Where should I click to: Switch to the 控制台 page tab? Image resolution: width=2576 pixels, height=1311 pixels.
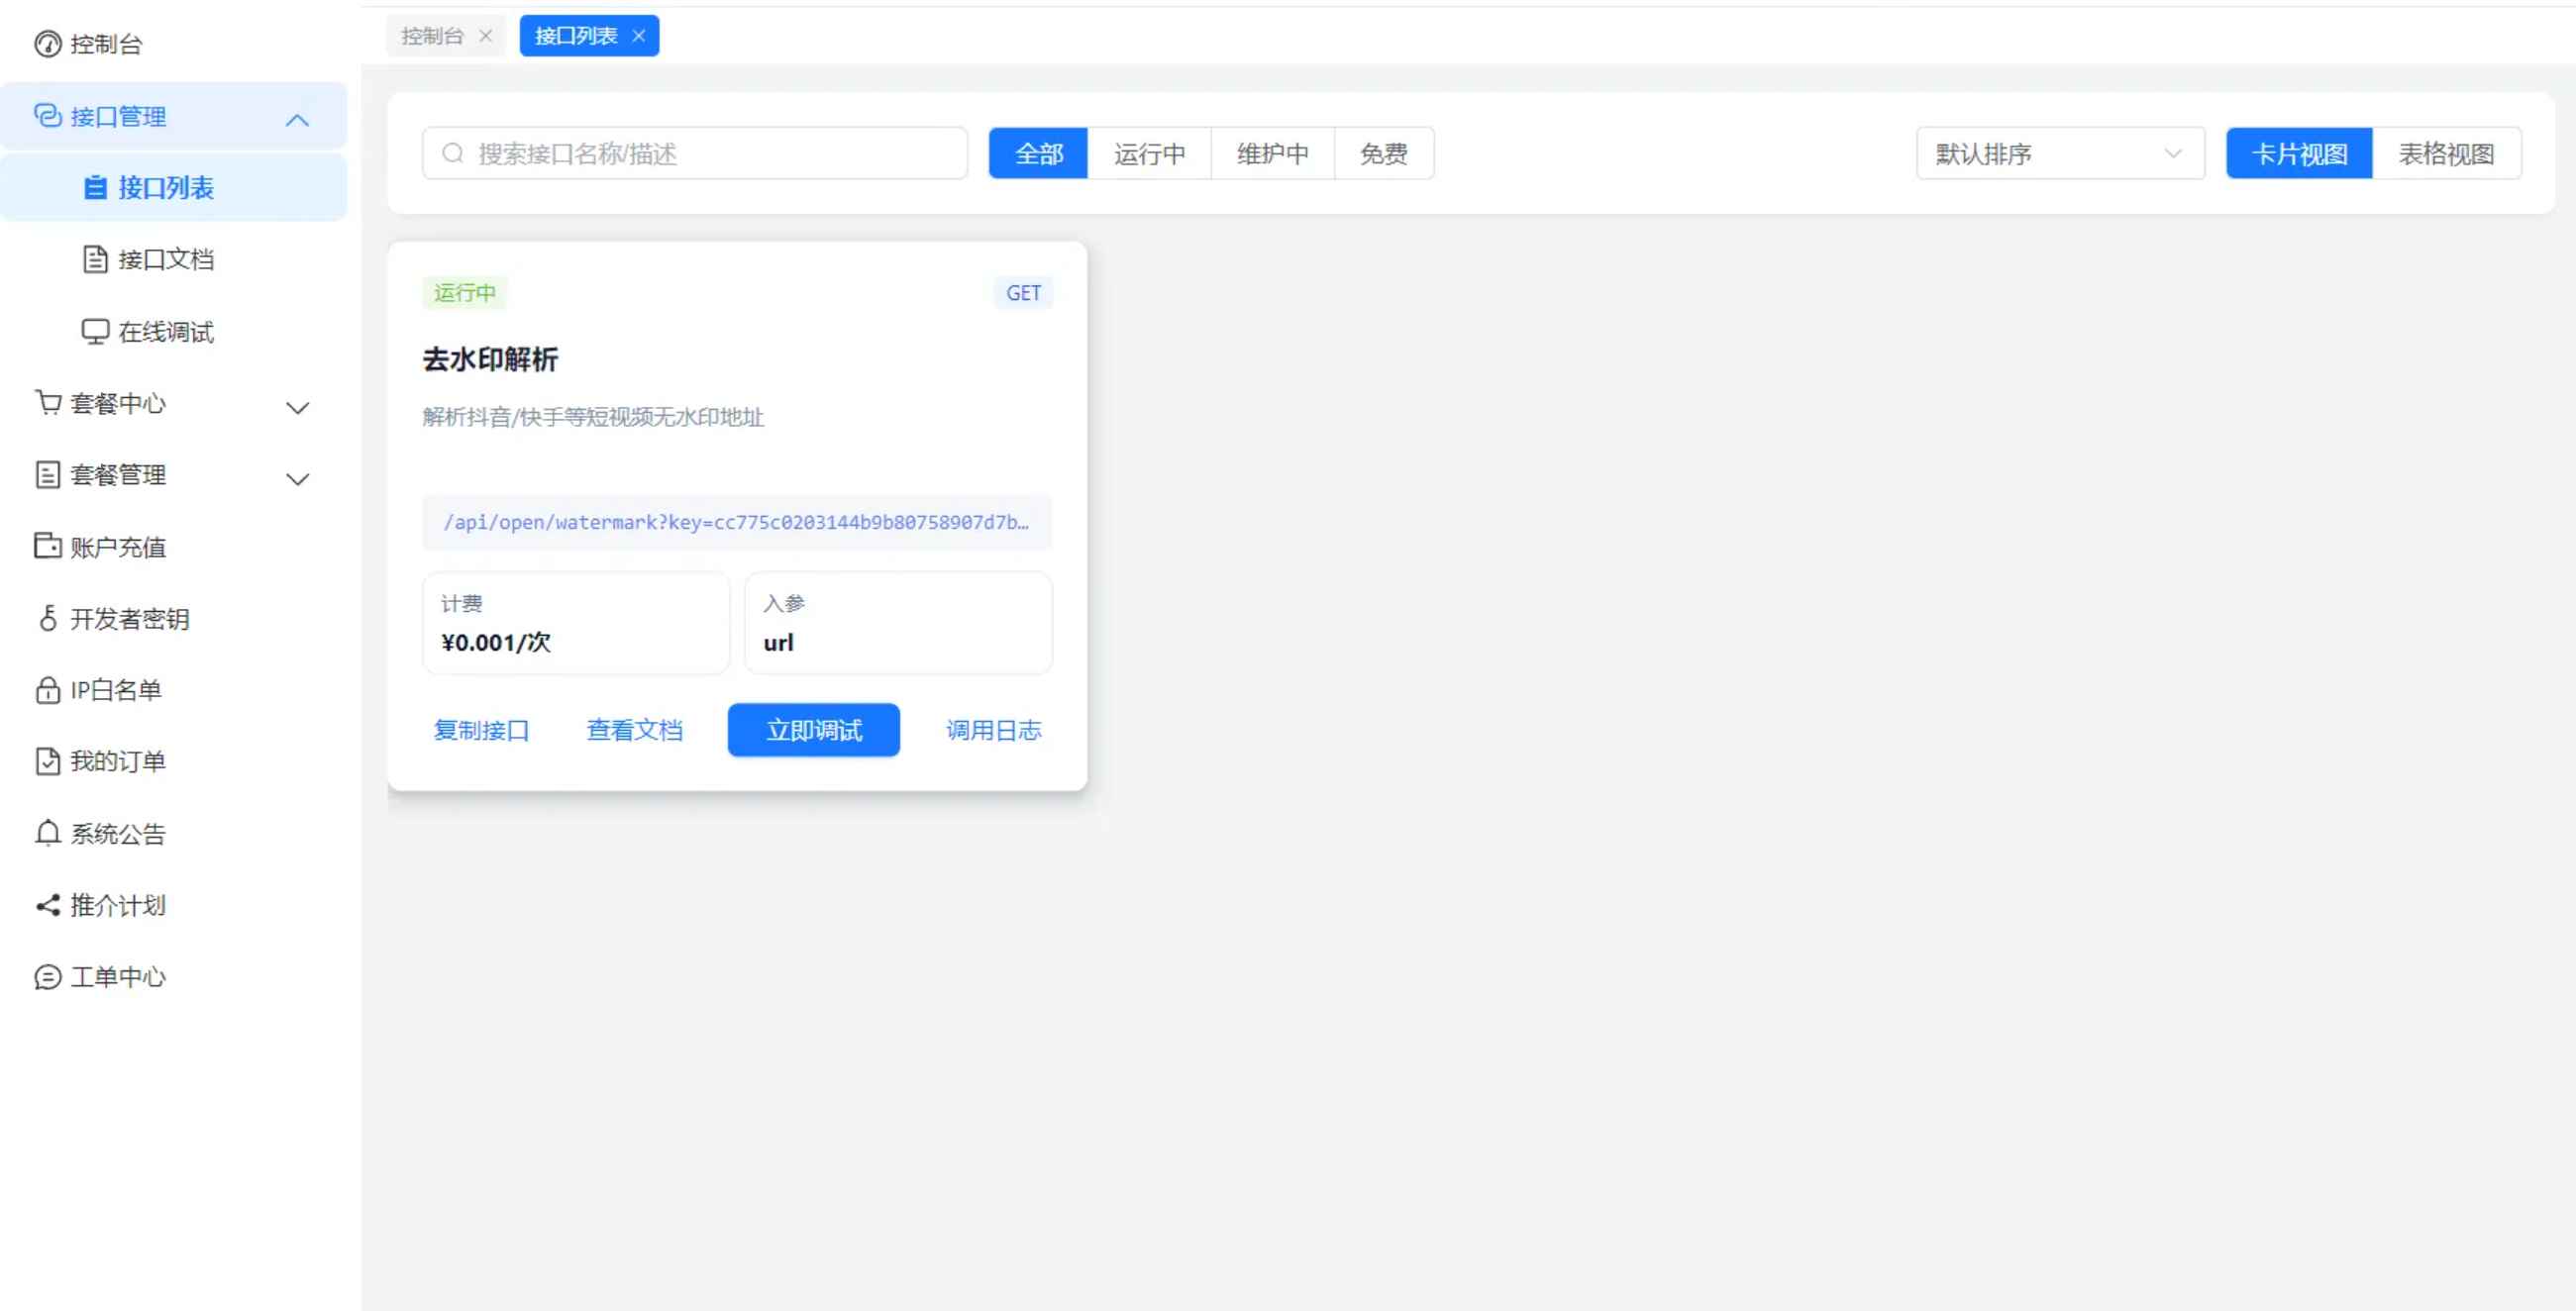pyautogui.click(x=432, y=36)
